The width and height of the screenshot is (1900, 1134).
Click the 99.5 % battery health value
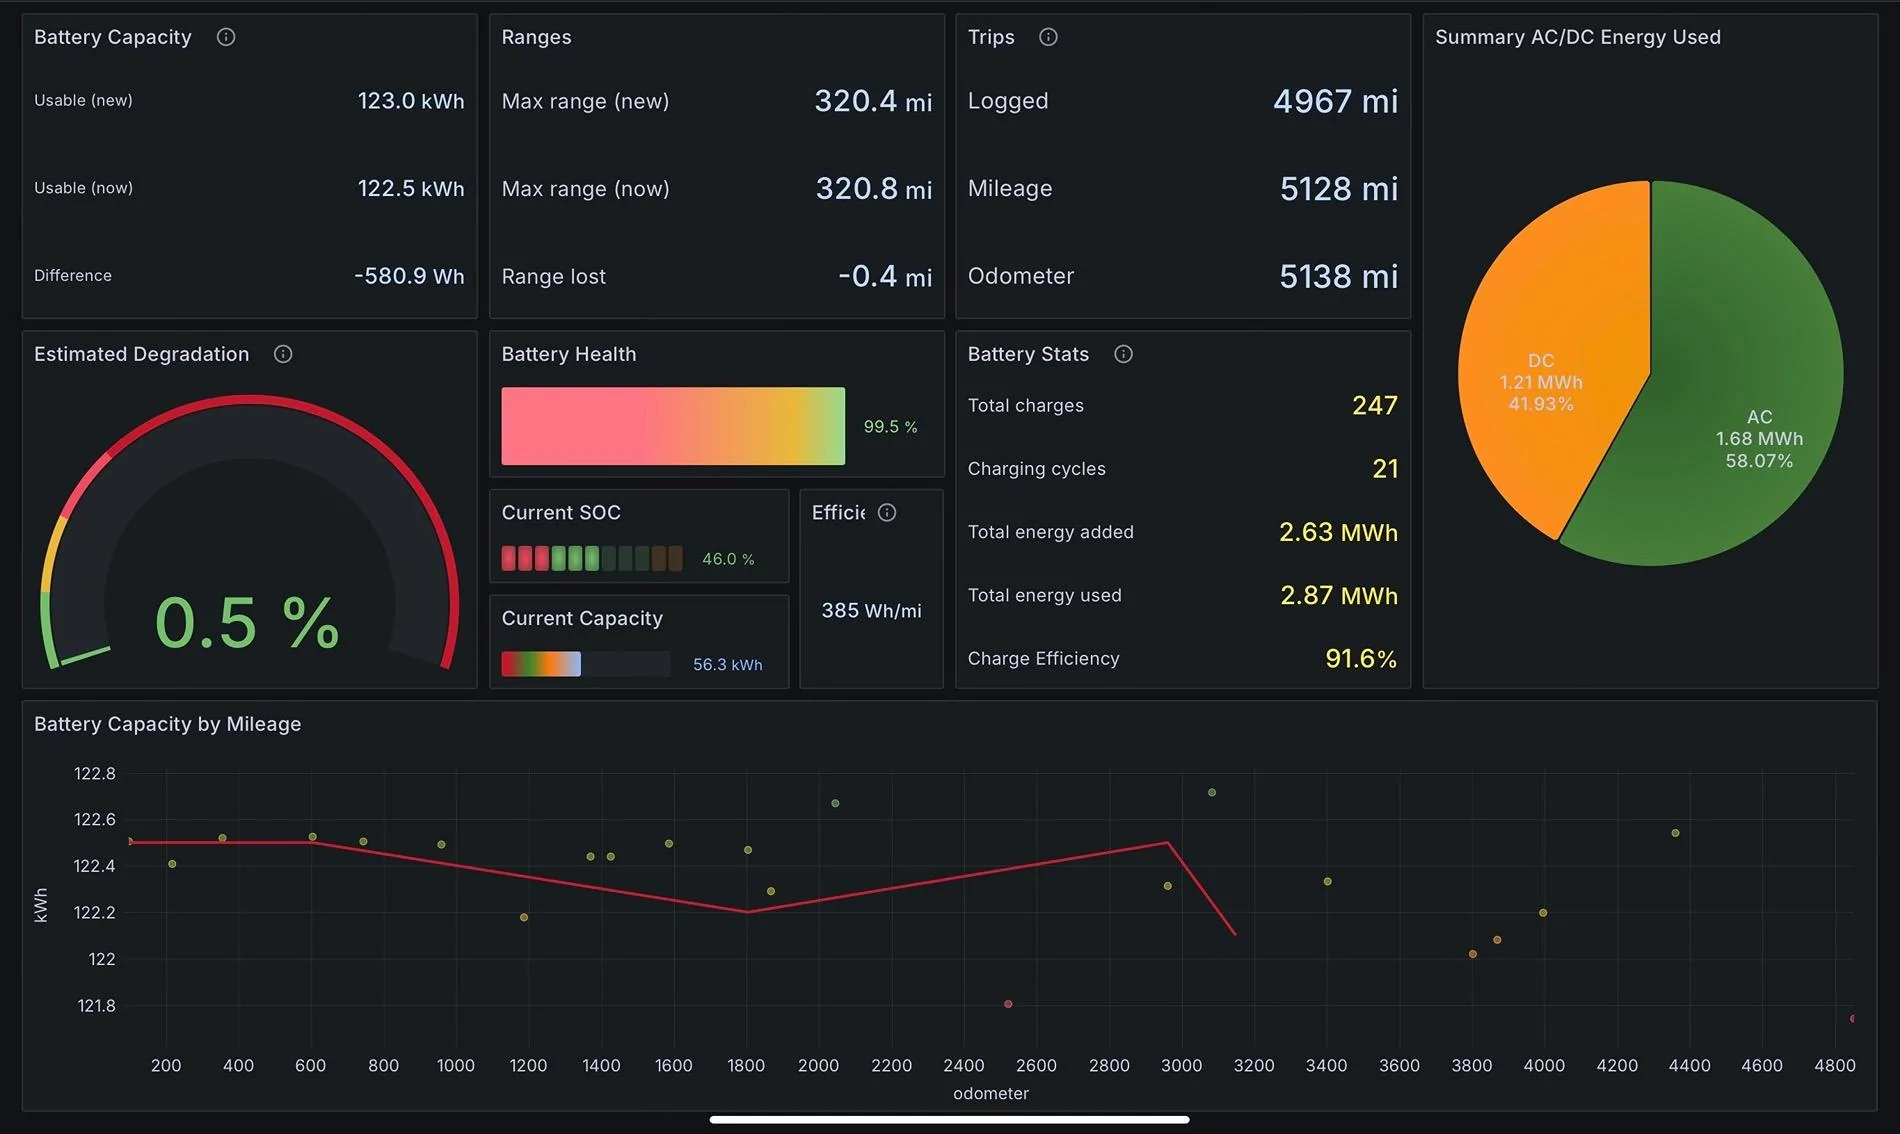(890, 426)
